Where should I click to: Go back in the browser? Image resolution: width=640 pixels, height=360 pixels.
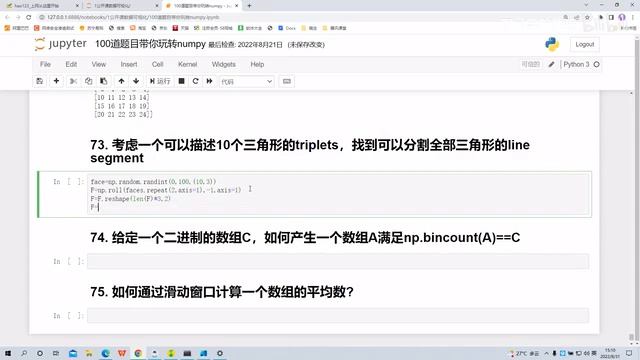click(x=7, y=17)
